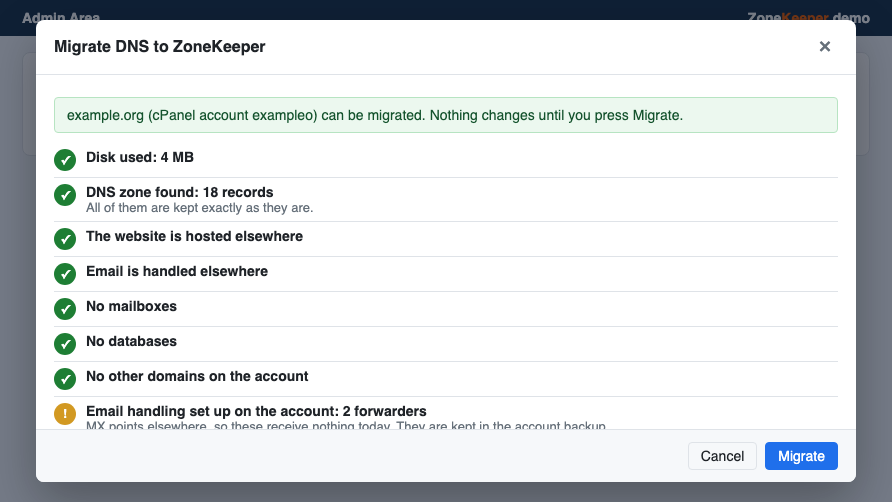Confirm with the blue Migrate button
Screen dimensions: 892x502
[x=801, y=456]
